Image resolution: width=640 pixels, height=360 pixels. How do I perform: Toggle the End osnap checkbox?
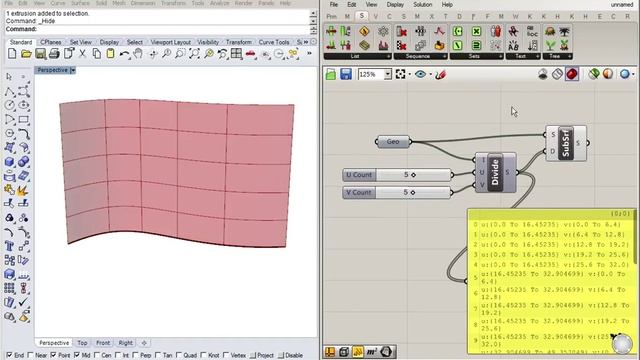(9, 355)
